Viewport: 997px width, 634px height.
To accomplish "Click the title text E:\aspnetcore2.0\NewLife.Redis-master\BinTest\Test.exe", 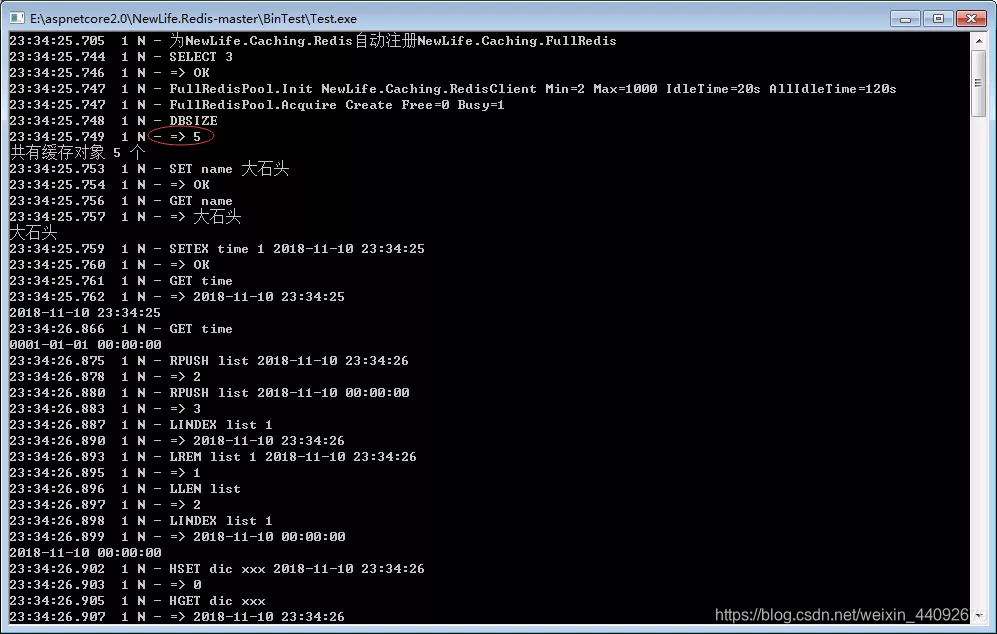I will [193, 18].
